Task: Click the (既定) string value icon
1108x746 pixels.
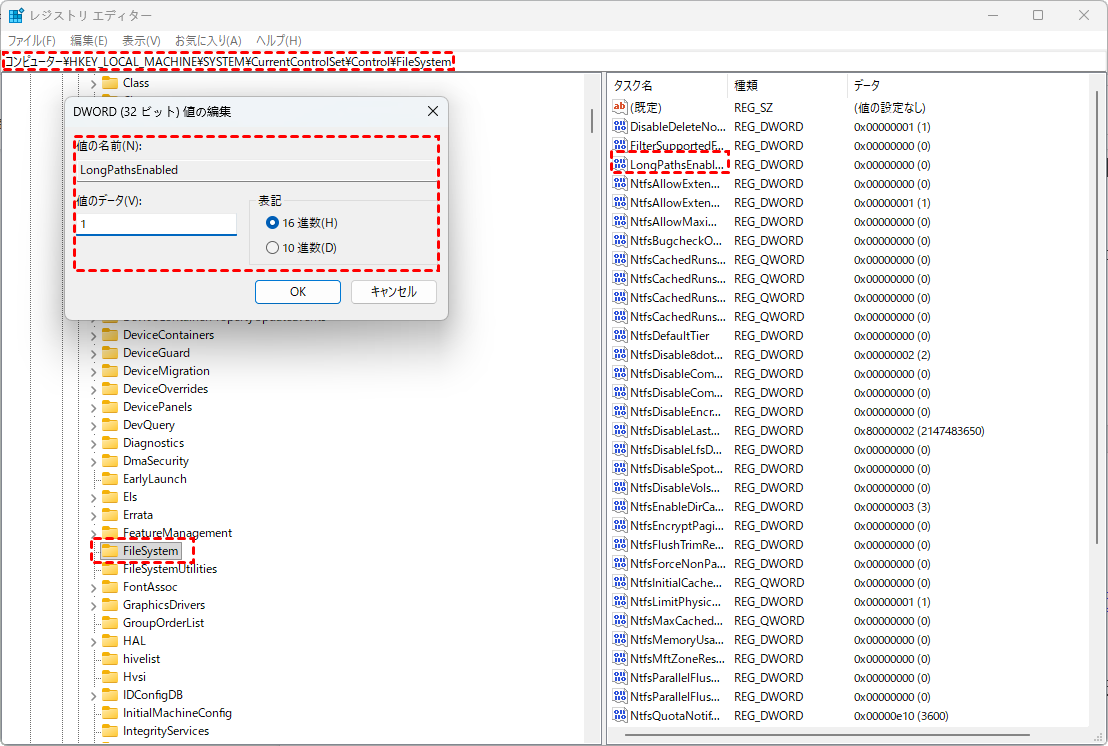Action: [620, 107]
